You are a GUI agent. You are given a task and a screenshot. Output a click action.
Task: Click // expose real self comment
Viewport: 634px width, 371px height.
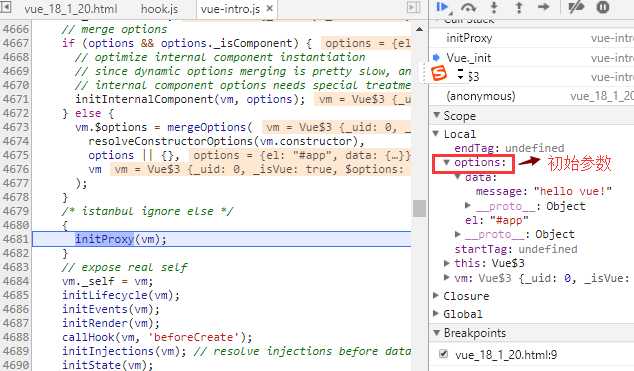tap(125, 267)
